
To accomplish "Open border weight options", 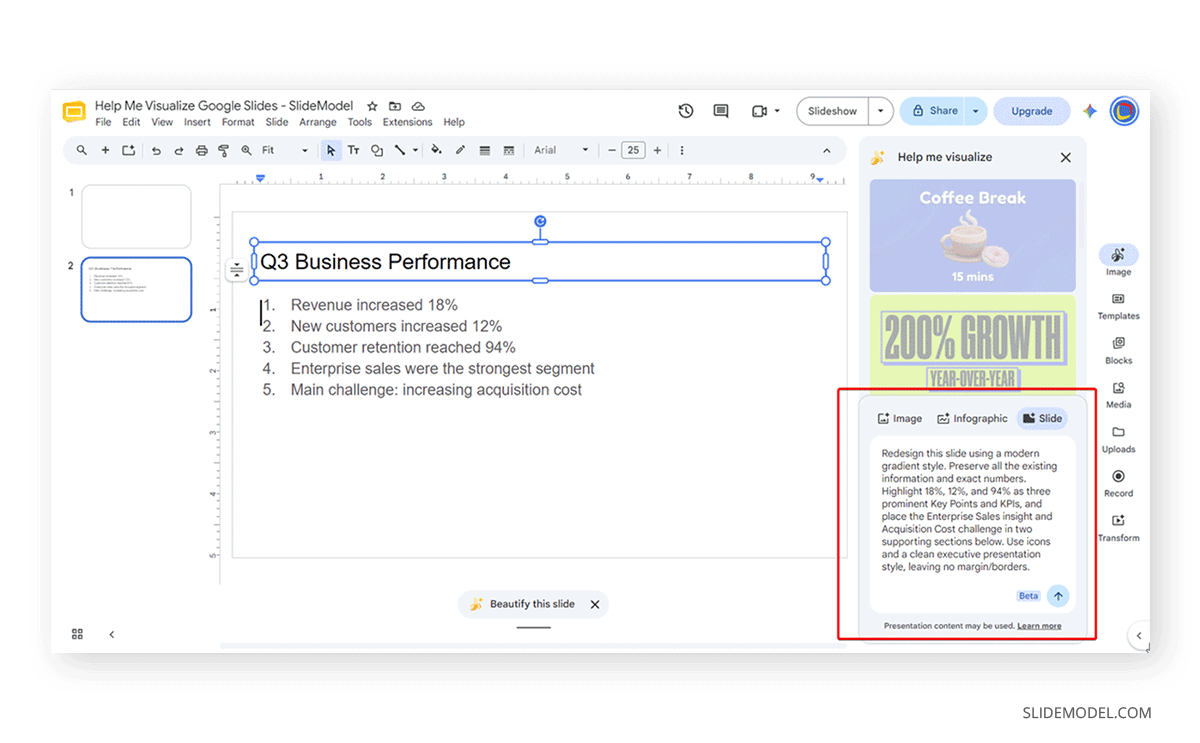I will point(485,150).
